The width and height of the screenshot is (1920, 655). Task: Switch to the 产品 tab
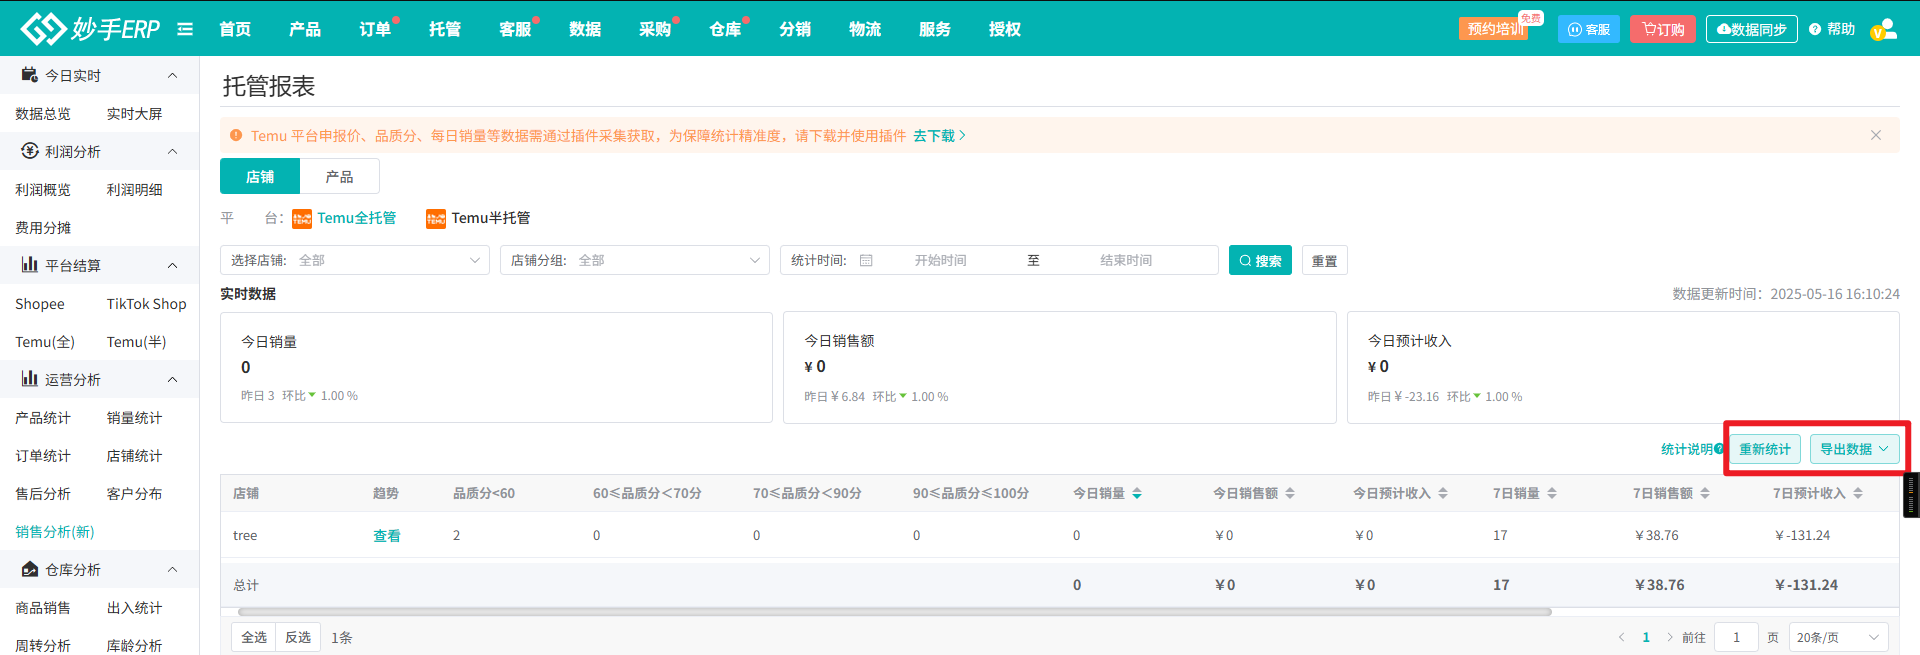(x=339, y=176)
